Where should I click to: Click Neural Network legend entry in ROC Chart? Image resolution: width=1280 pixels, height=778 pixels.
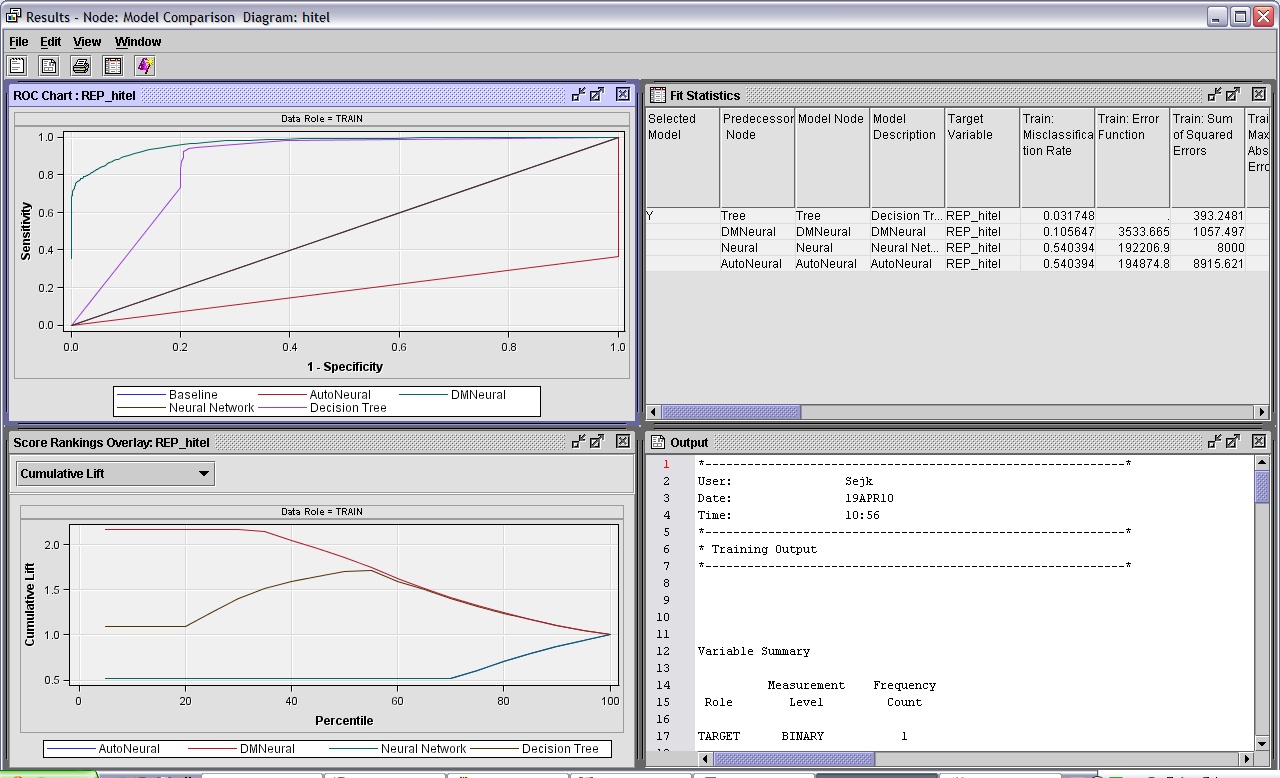point(187,408)
